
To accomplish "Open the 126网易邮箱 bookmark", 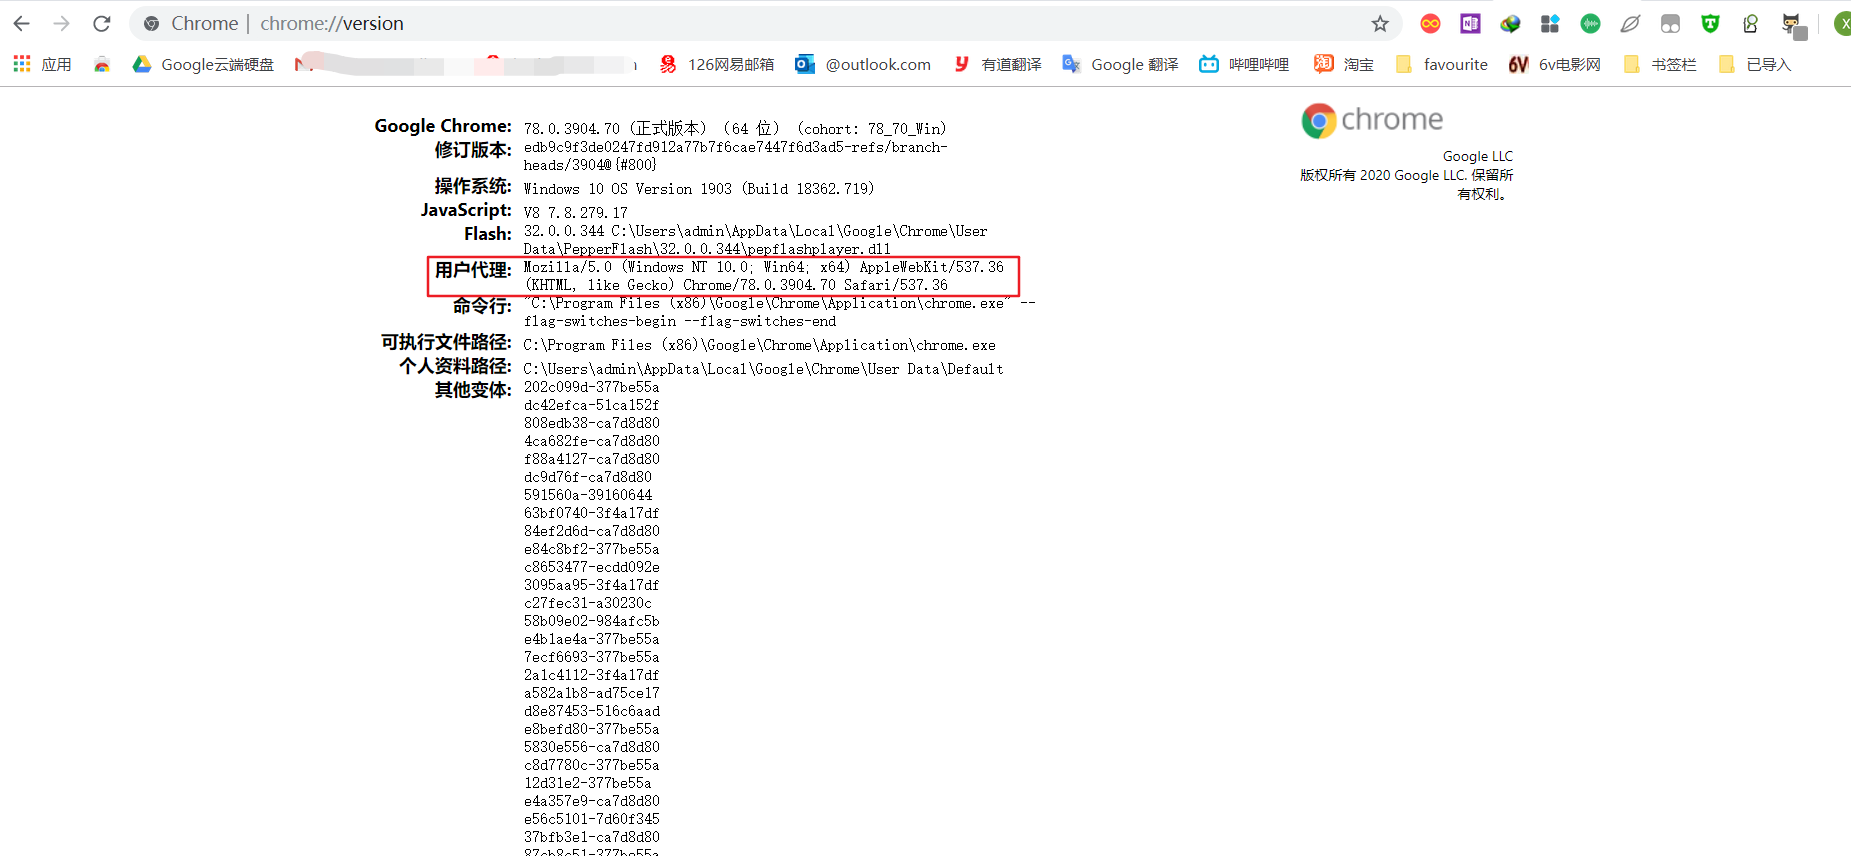I will (717, 64).
